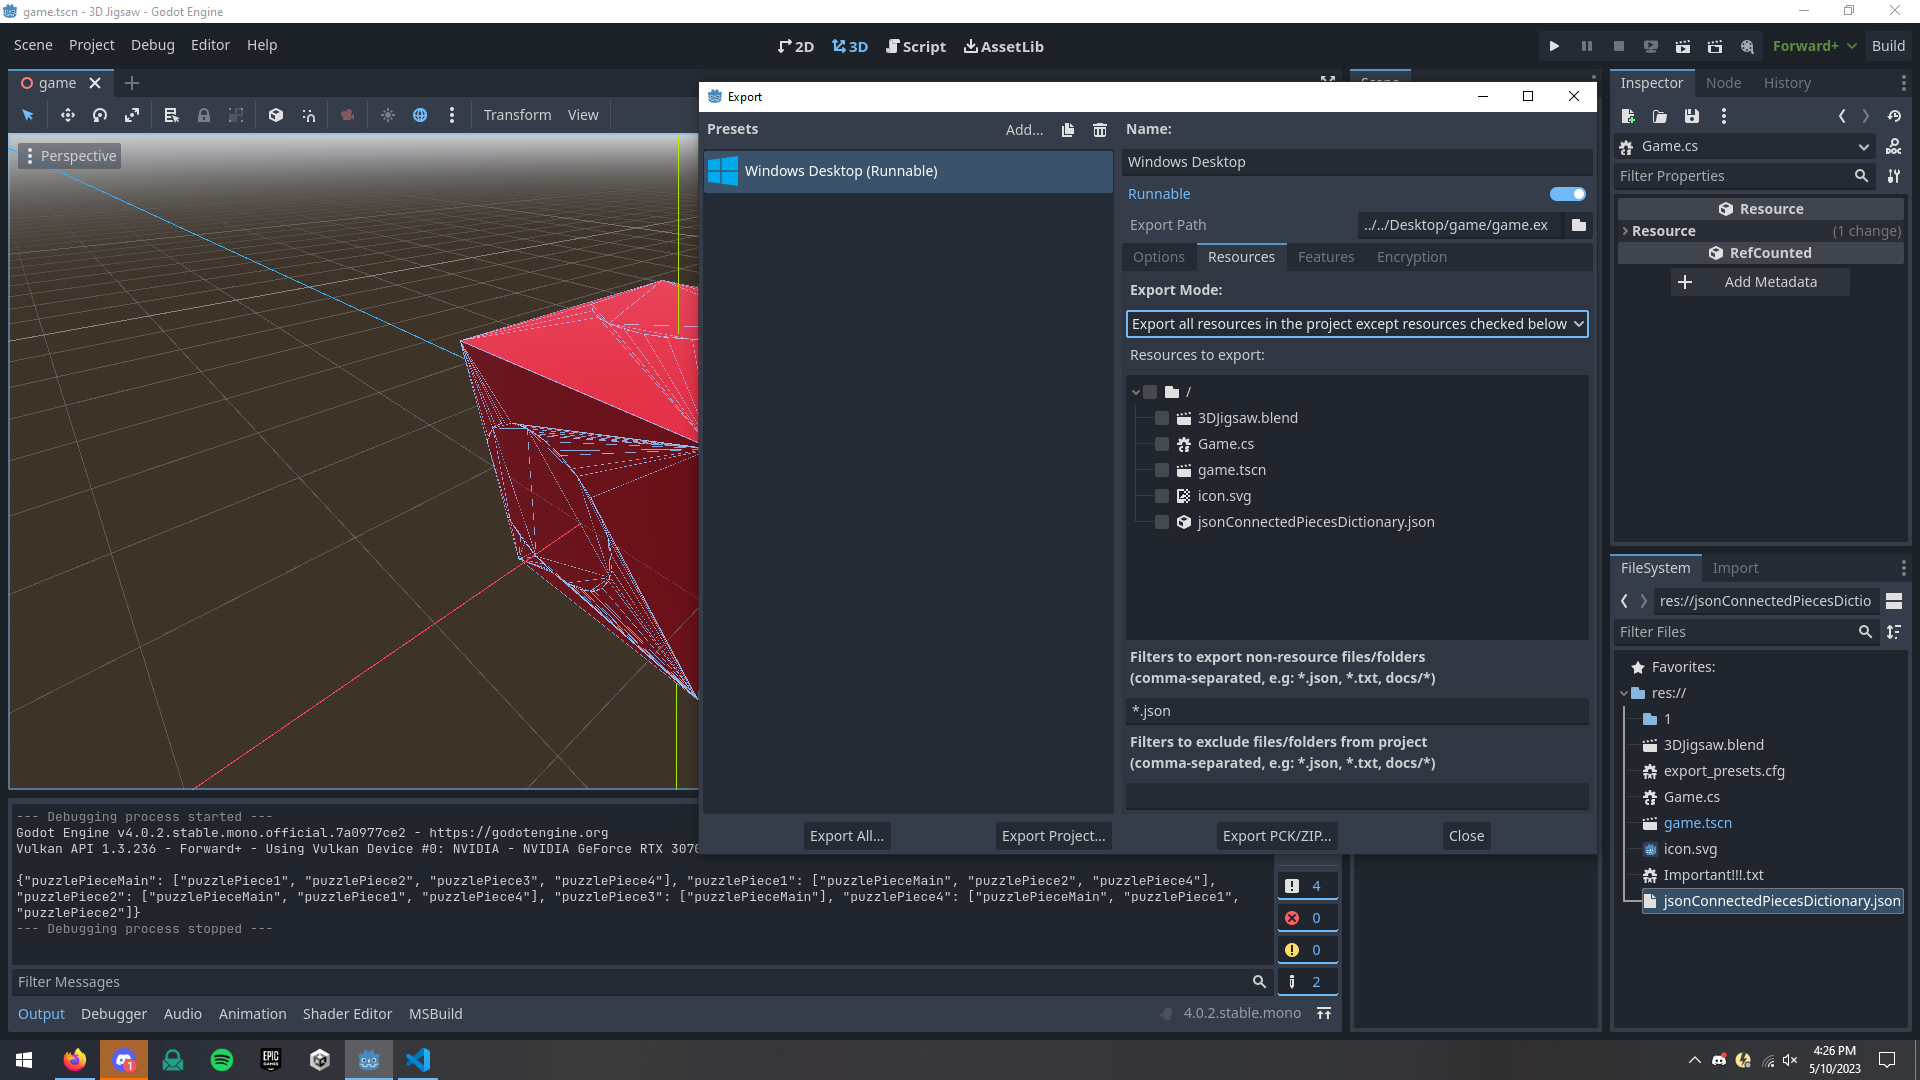1920x1080 pixels.
Task: Check the Game.cs resource checkbox
Action: 1161,444
